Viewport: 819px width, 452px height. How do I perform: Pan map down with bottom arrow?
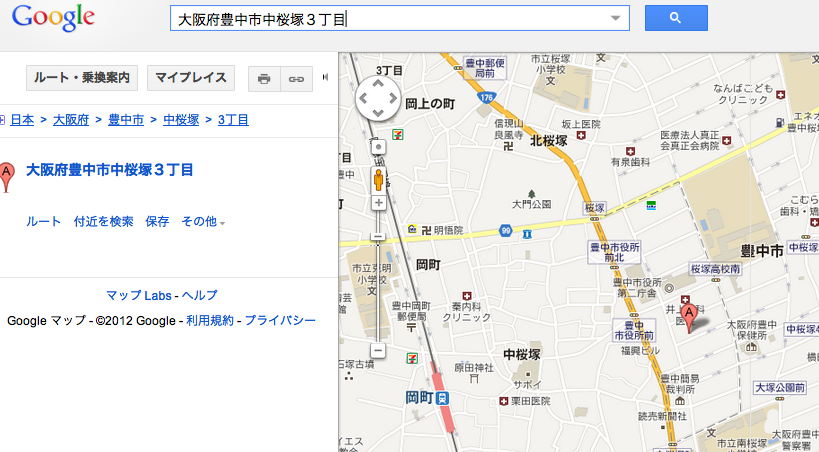tap(378, 113)
